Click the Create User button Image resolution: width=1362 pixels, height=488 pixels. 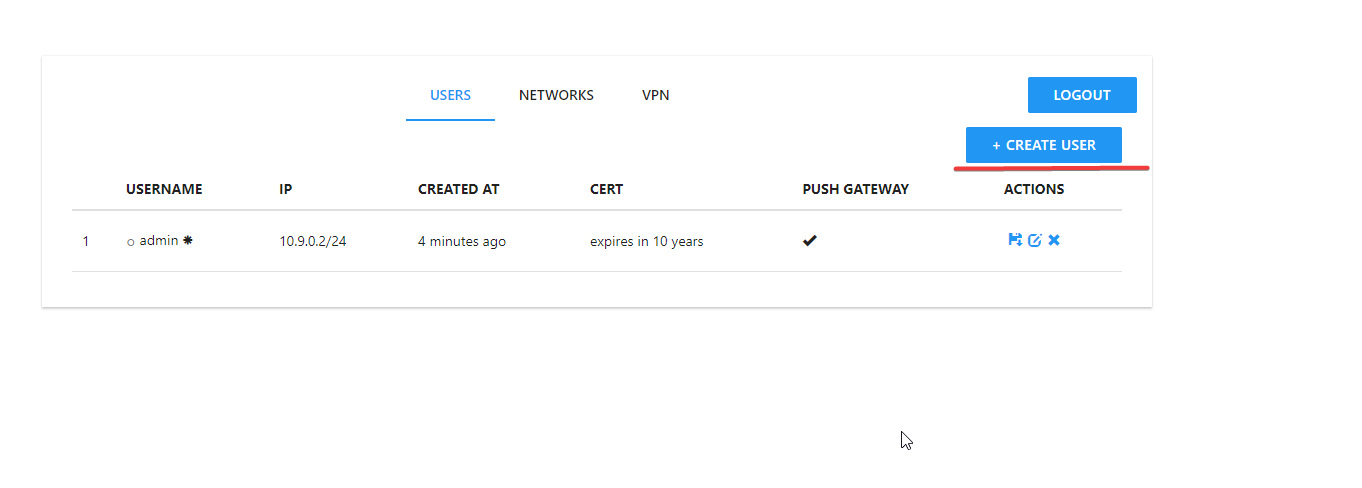(1044, 145)
